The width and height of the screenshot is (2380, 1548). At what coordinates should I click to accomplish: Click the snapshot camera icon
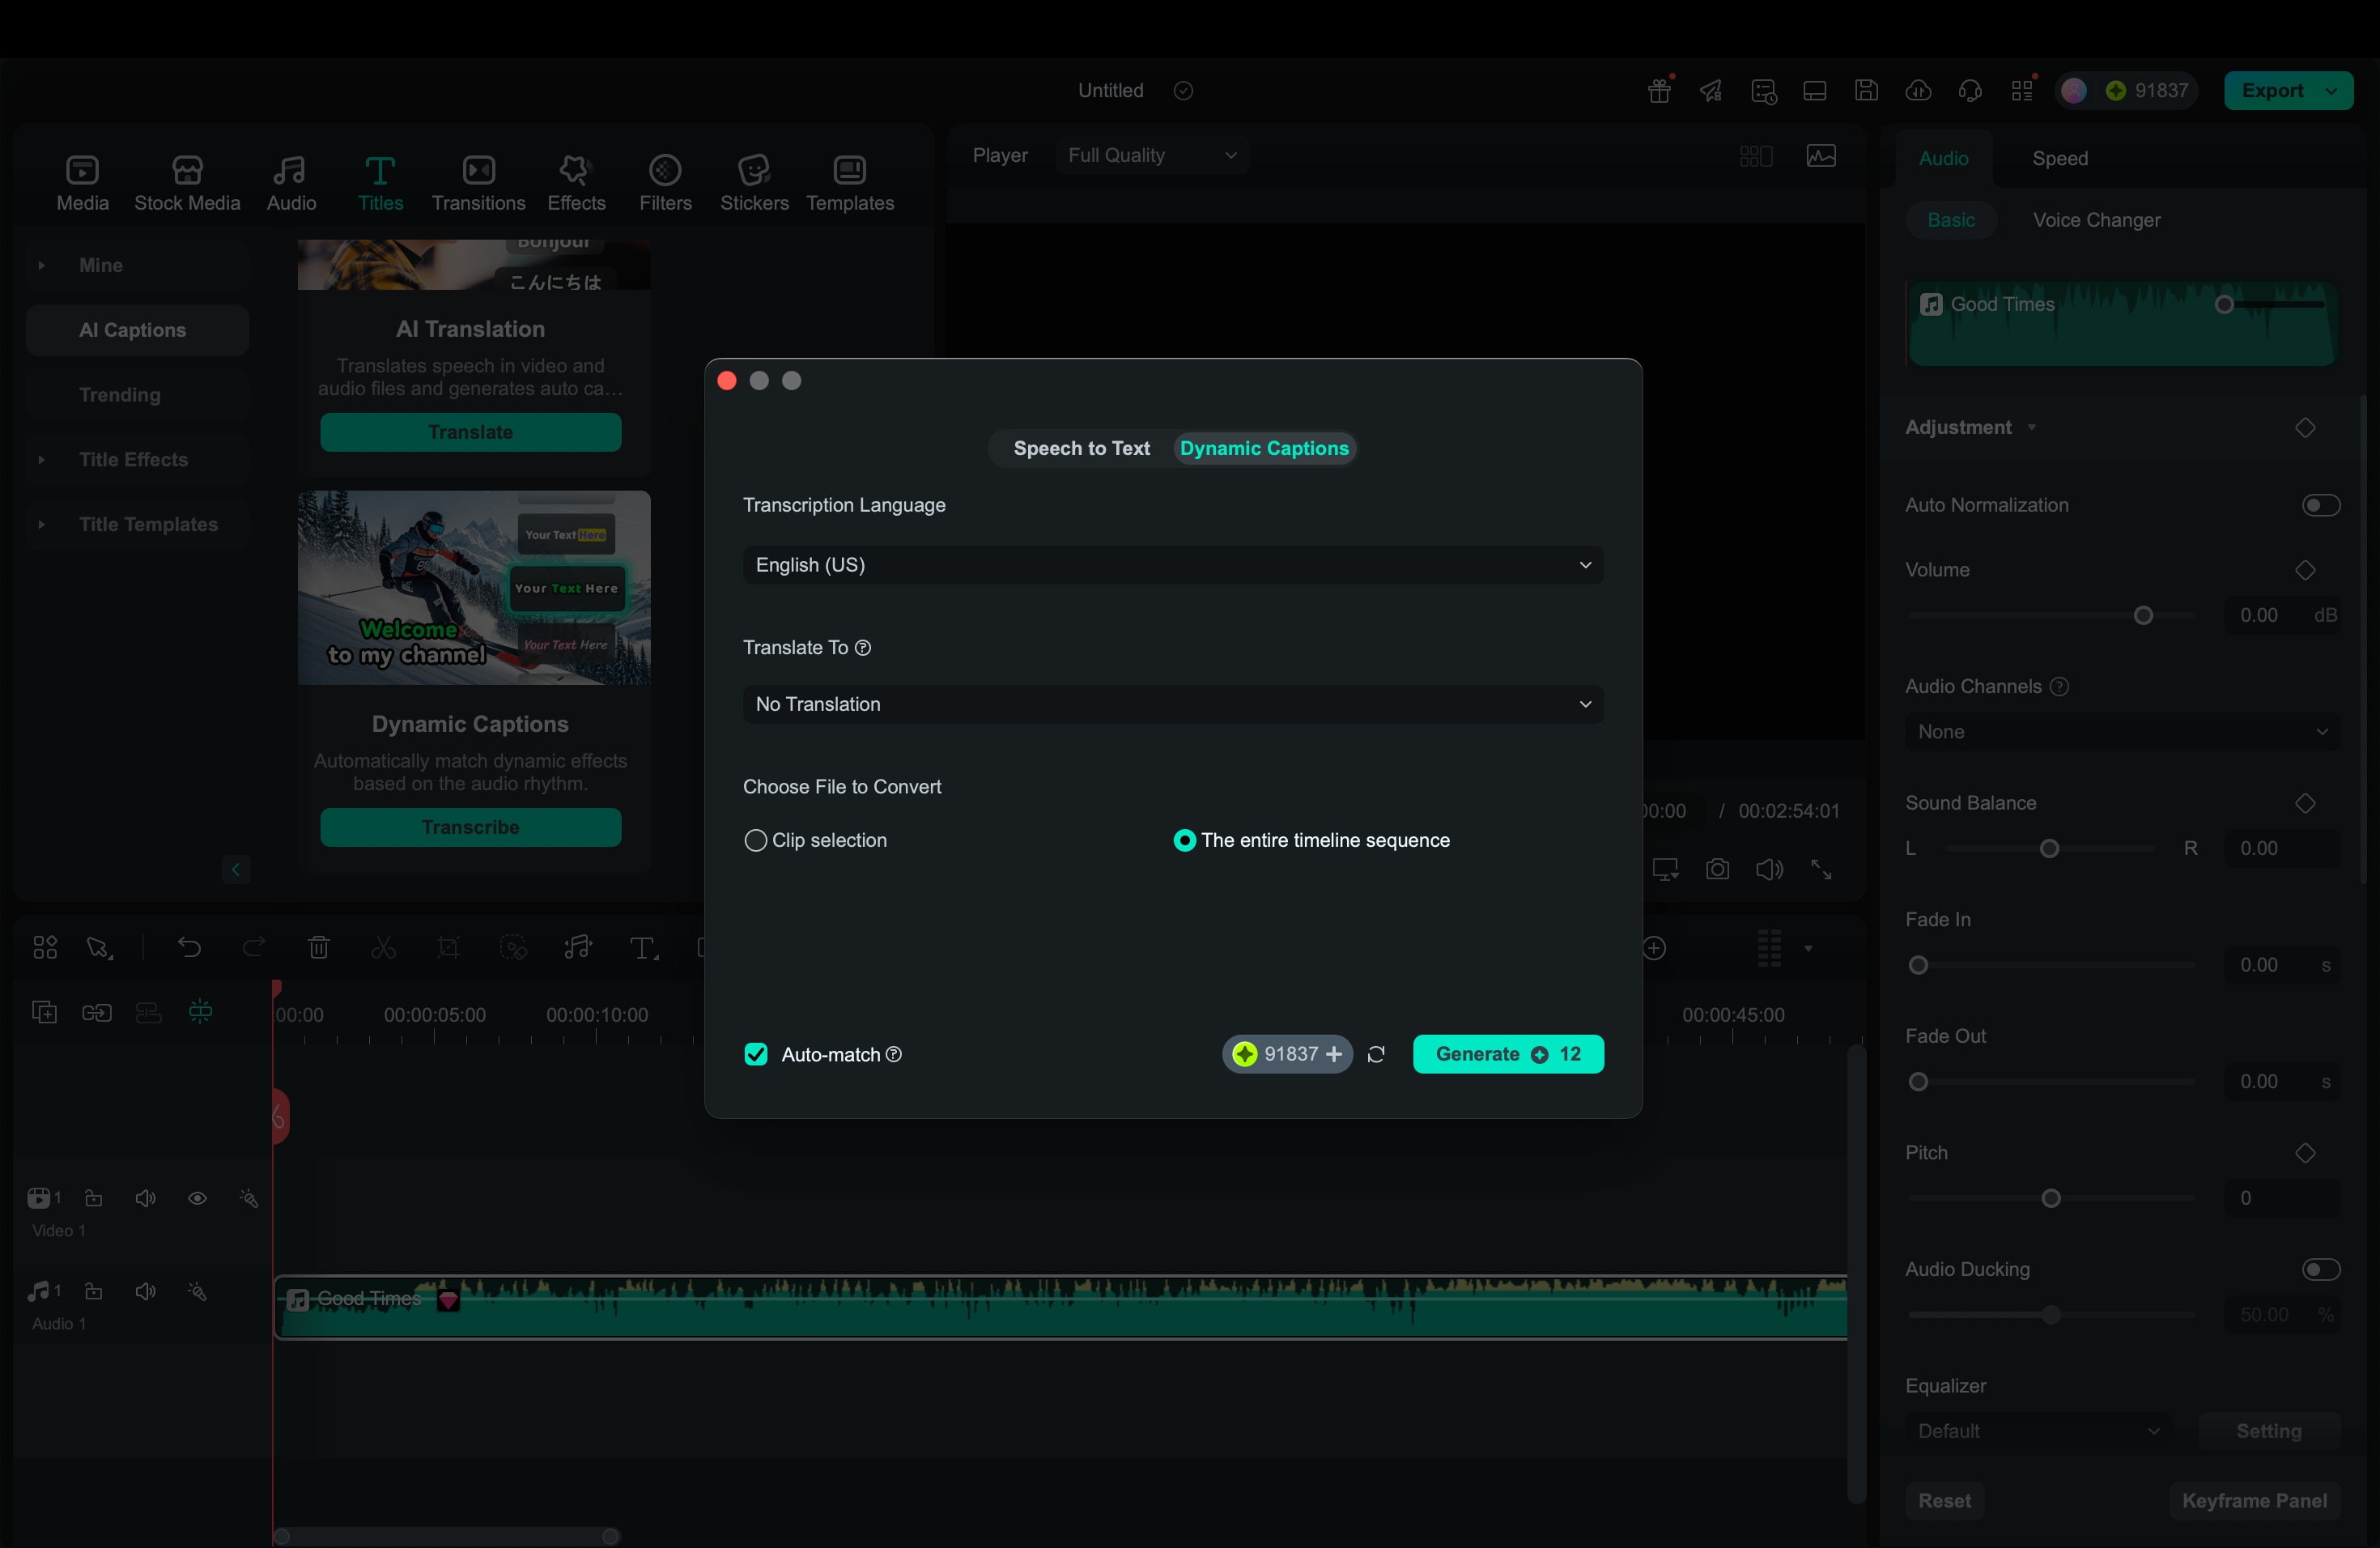click(1717, 869)
